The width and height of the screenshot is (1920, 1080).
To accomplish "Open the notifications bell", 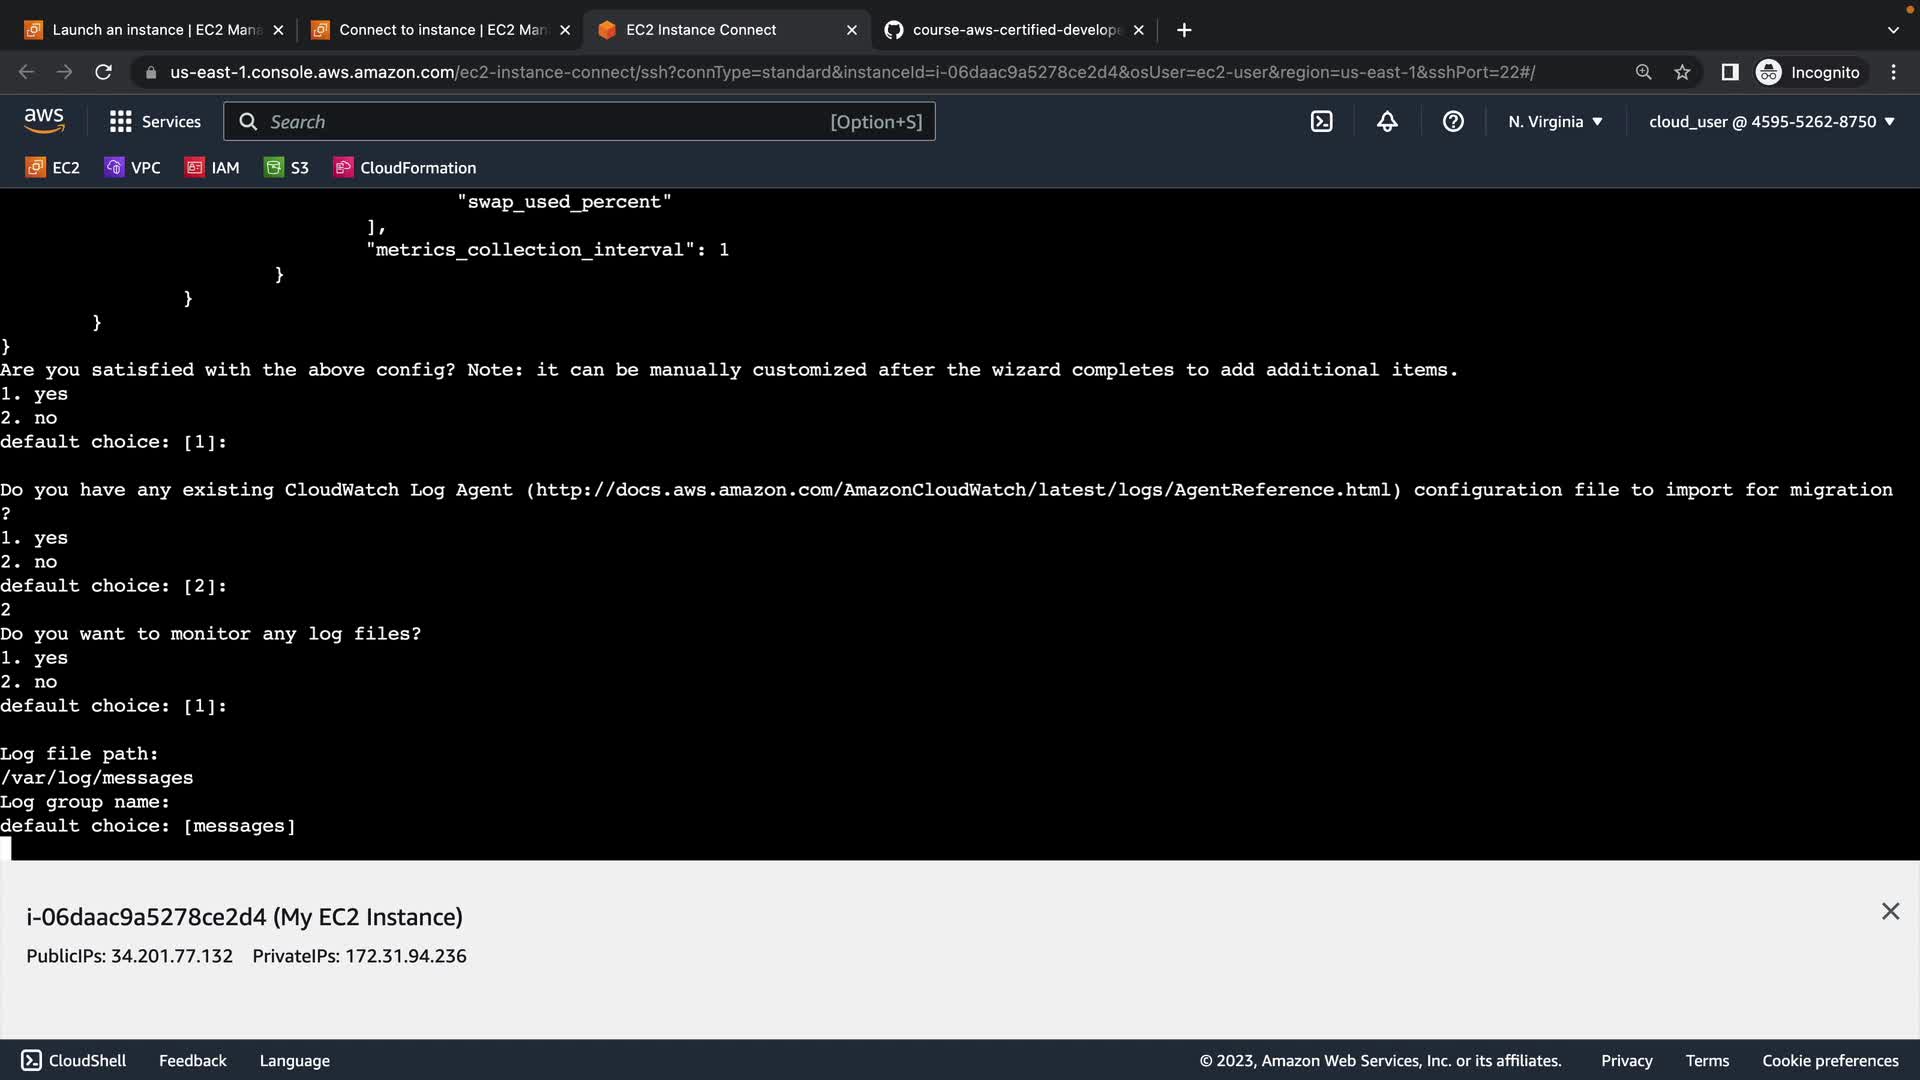I will [x=1387, y=121].
